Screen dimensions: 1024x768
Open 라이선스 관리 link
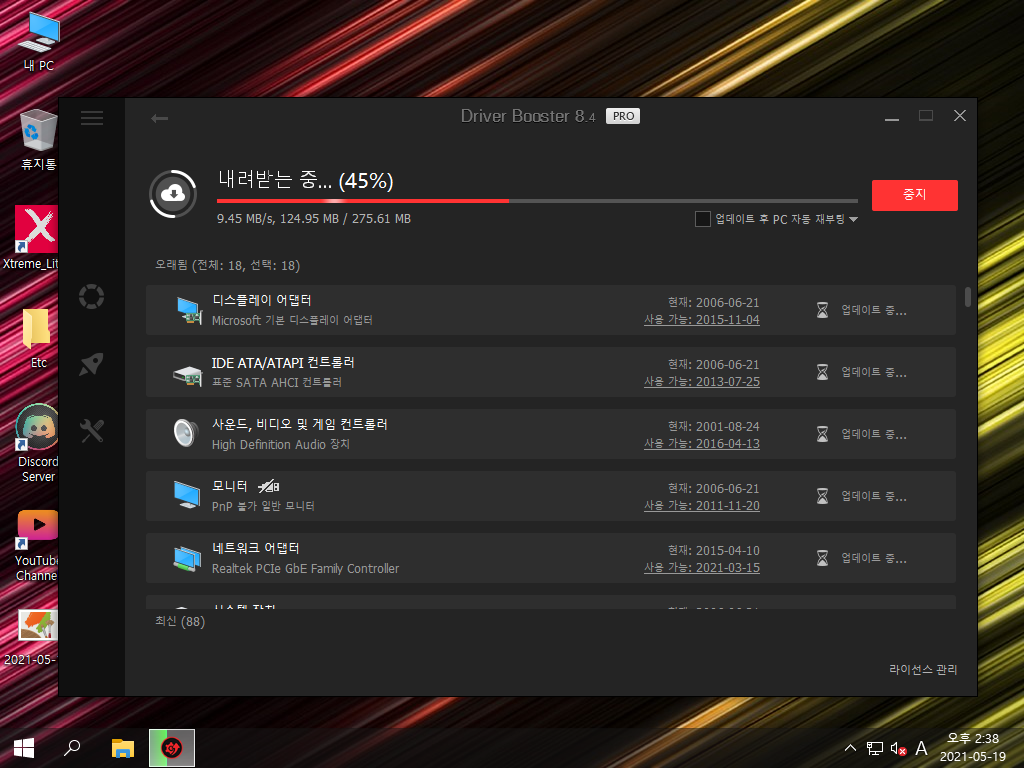coord(923,669)
